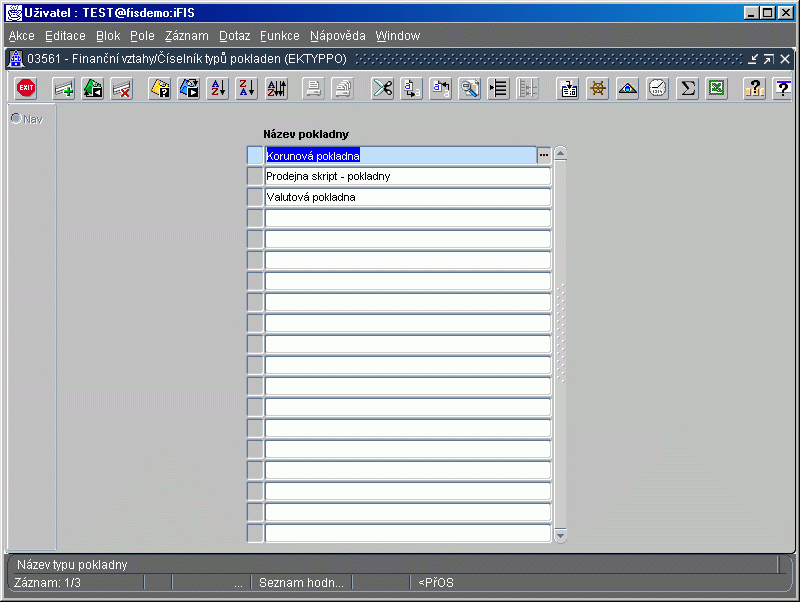The width and height of the screenshot is (800, 602).
Task: Click the single printer icon
Action: pos(313,88)
